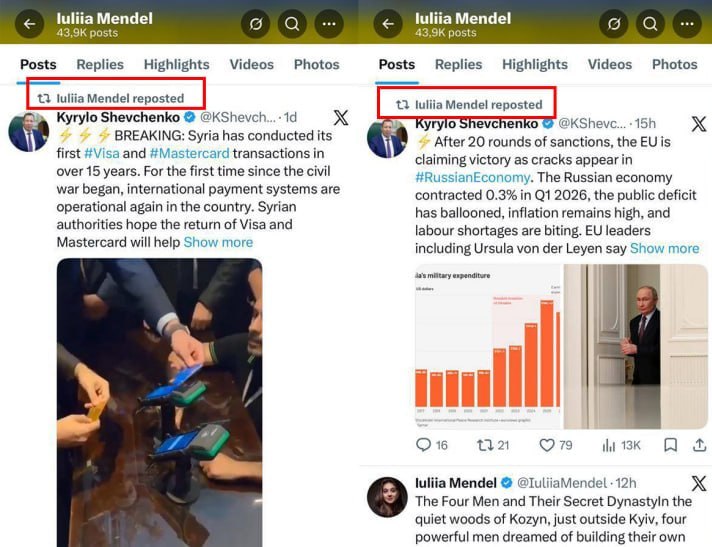Repost the post with 21 reposts
This screenshot has width=712, height=547.
pos(493,445)
